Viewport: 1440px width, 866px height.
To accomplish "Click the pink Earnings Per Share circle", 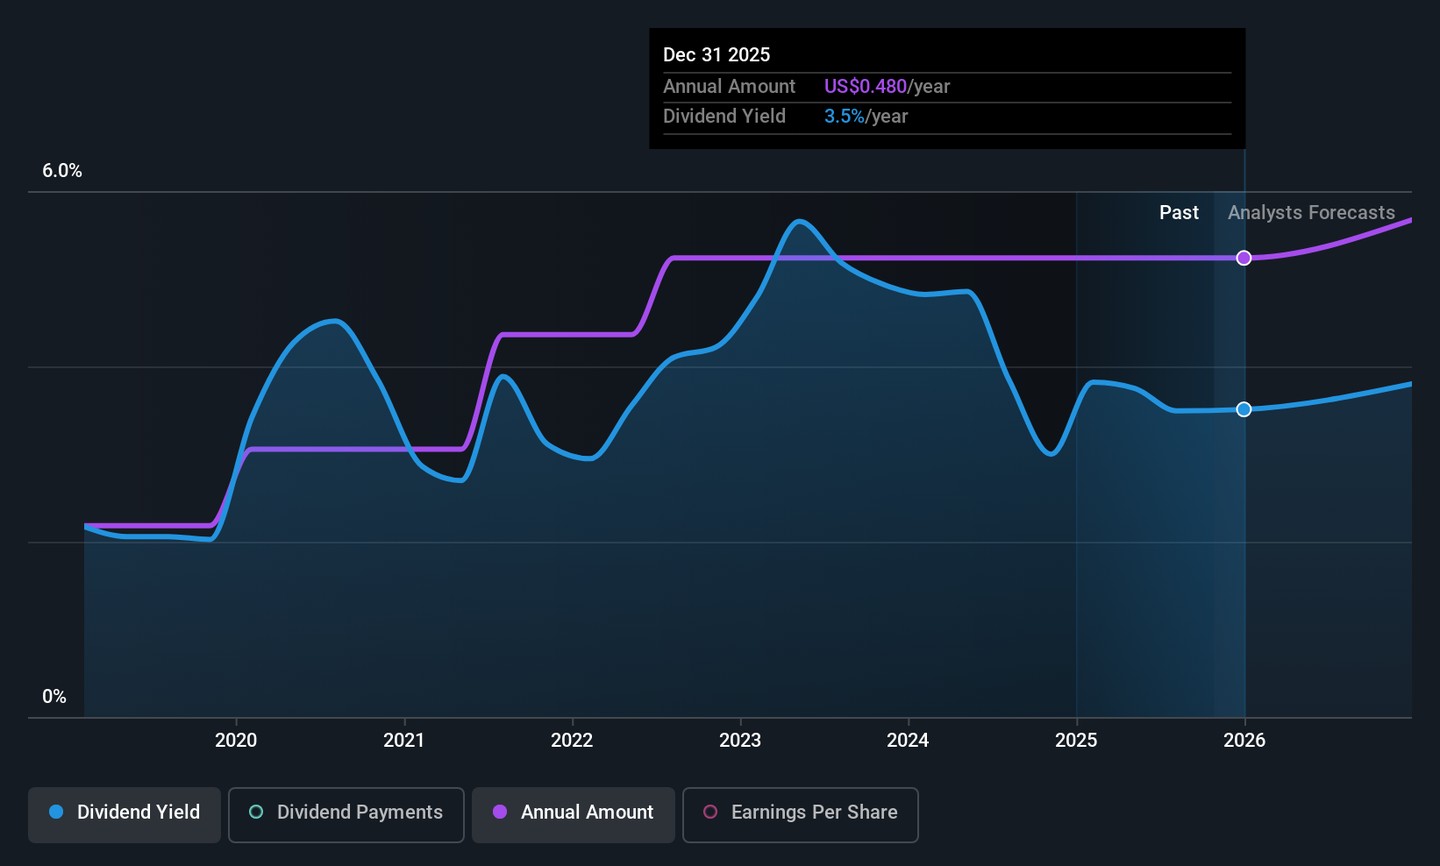I will pos(710,812).
